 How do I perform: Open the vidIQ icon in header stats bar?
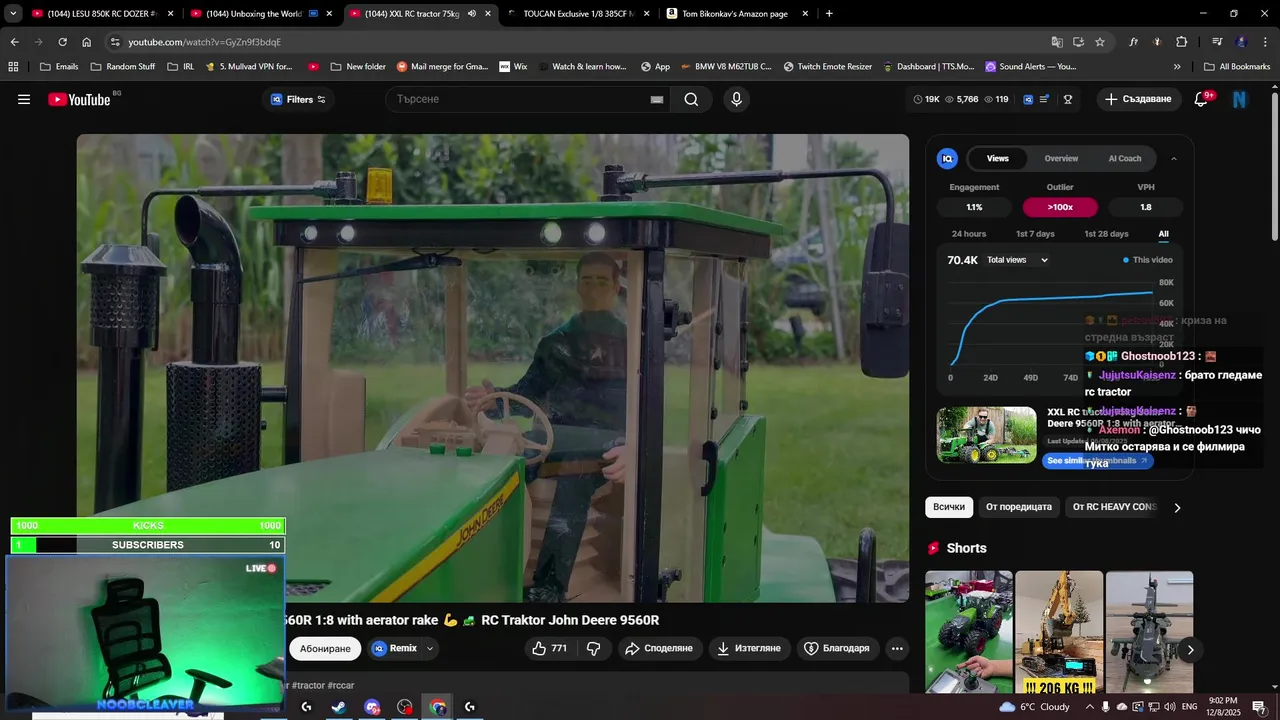pos(1028,99)
